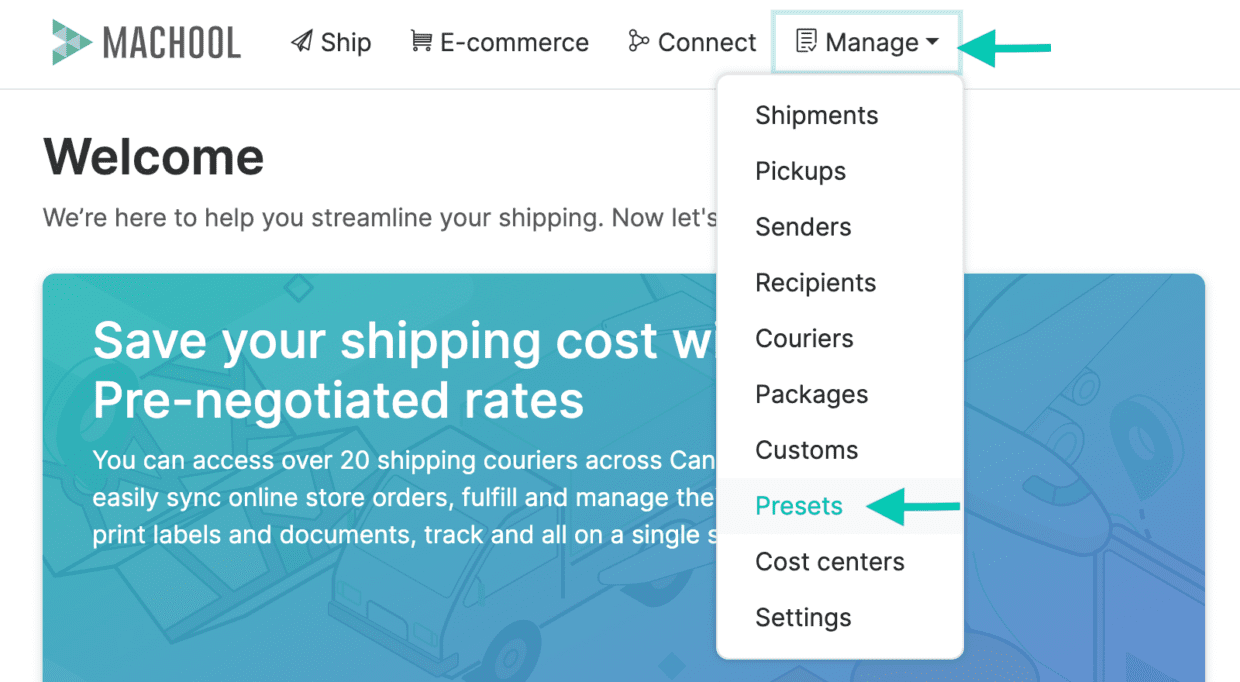Open the Customs management page
The height and width of the screenshot is (682, 1240).
(x=807, y=450)
